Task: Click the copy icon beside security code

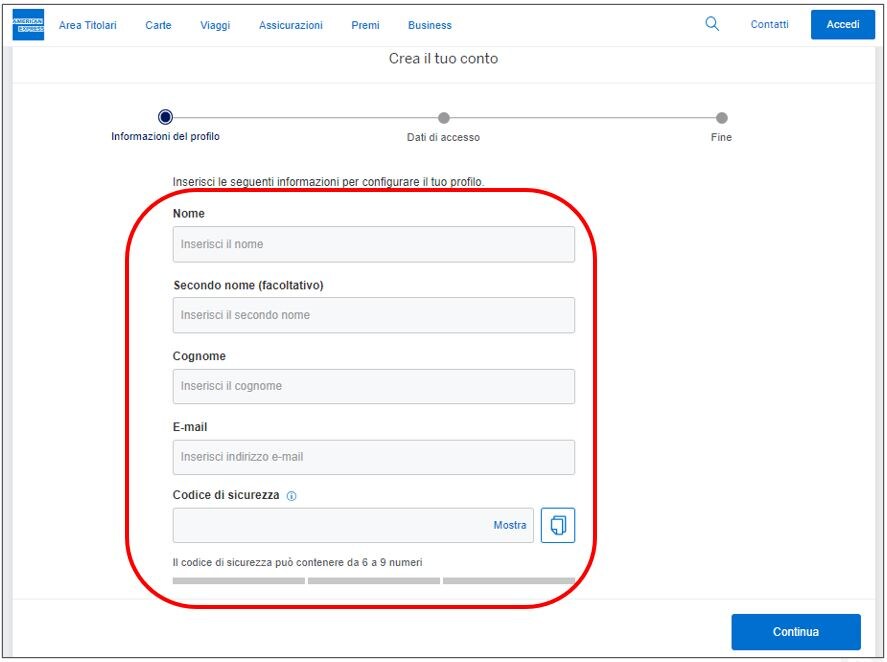Action: tap(558, 525)
